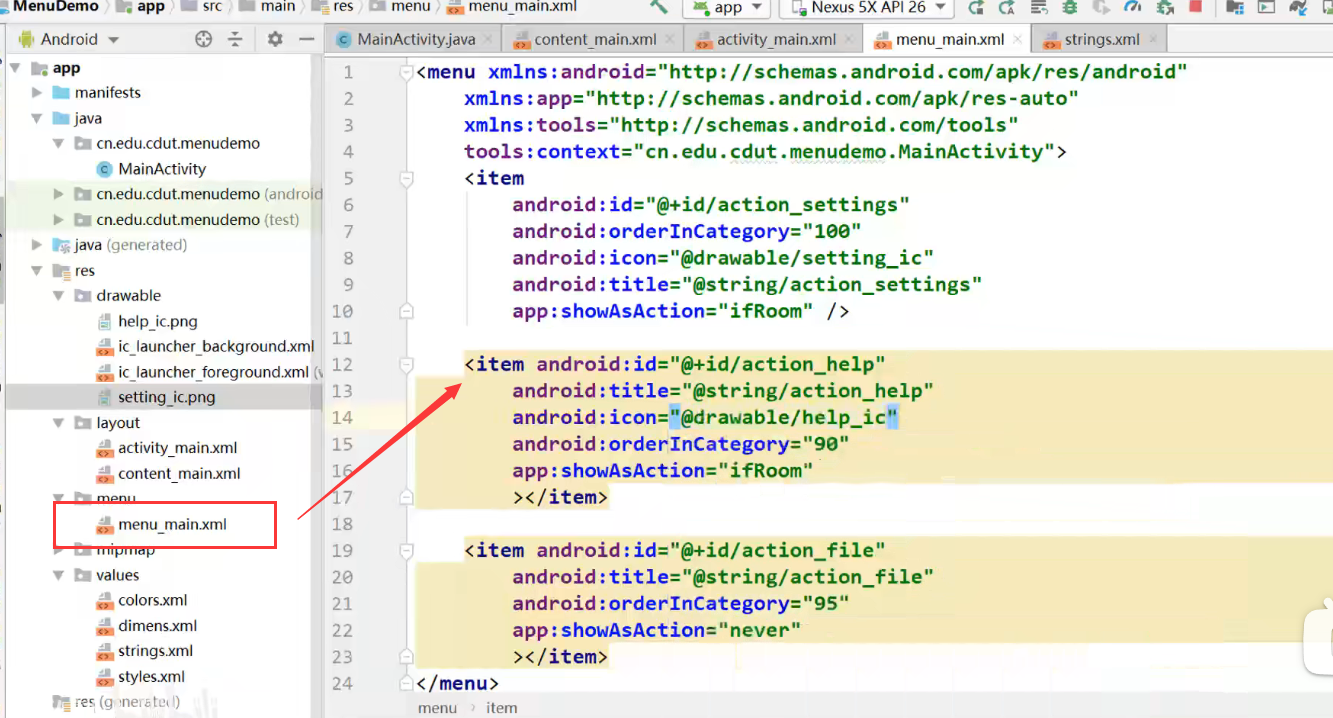
Task: Hide the Project panel with minus icon
Action: pos(306,39)
